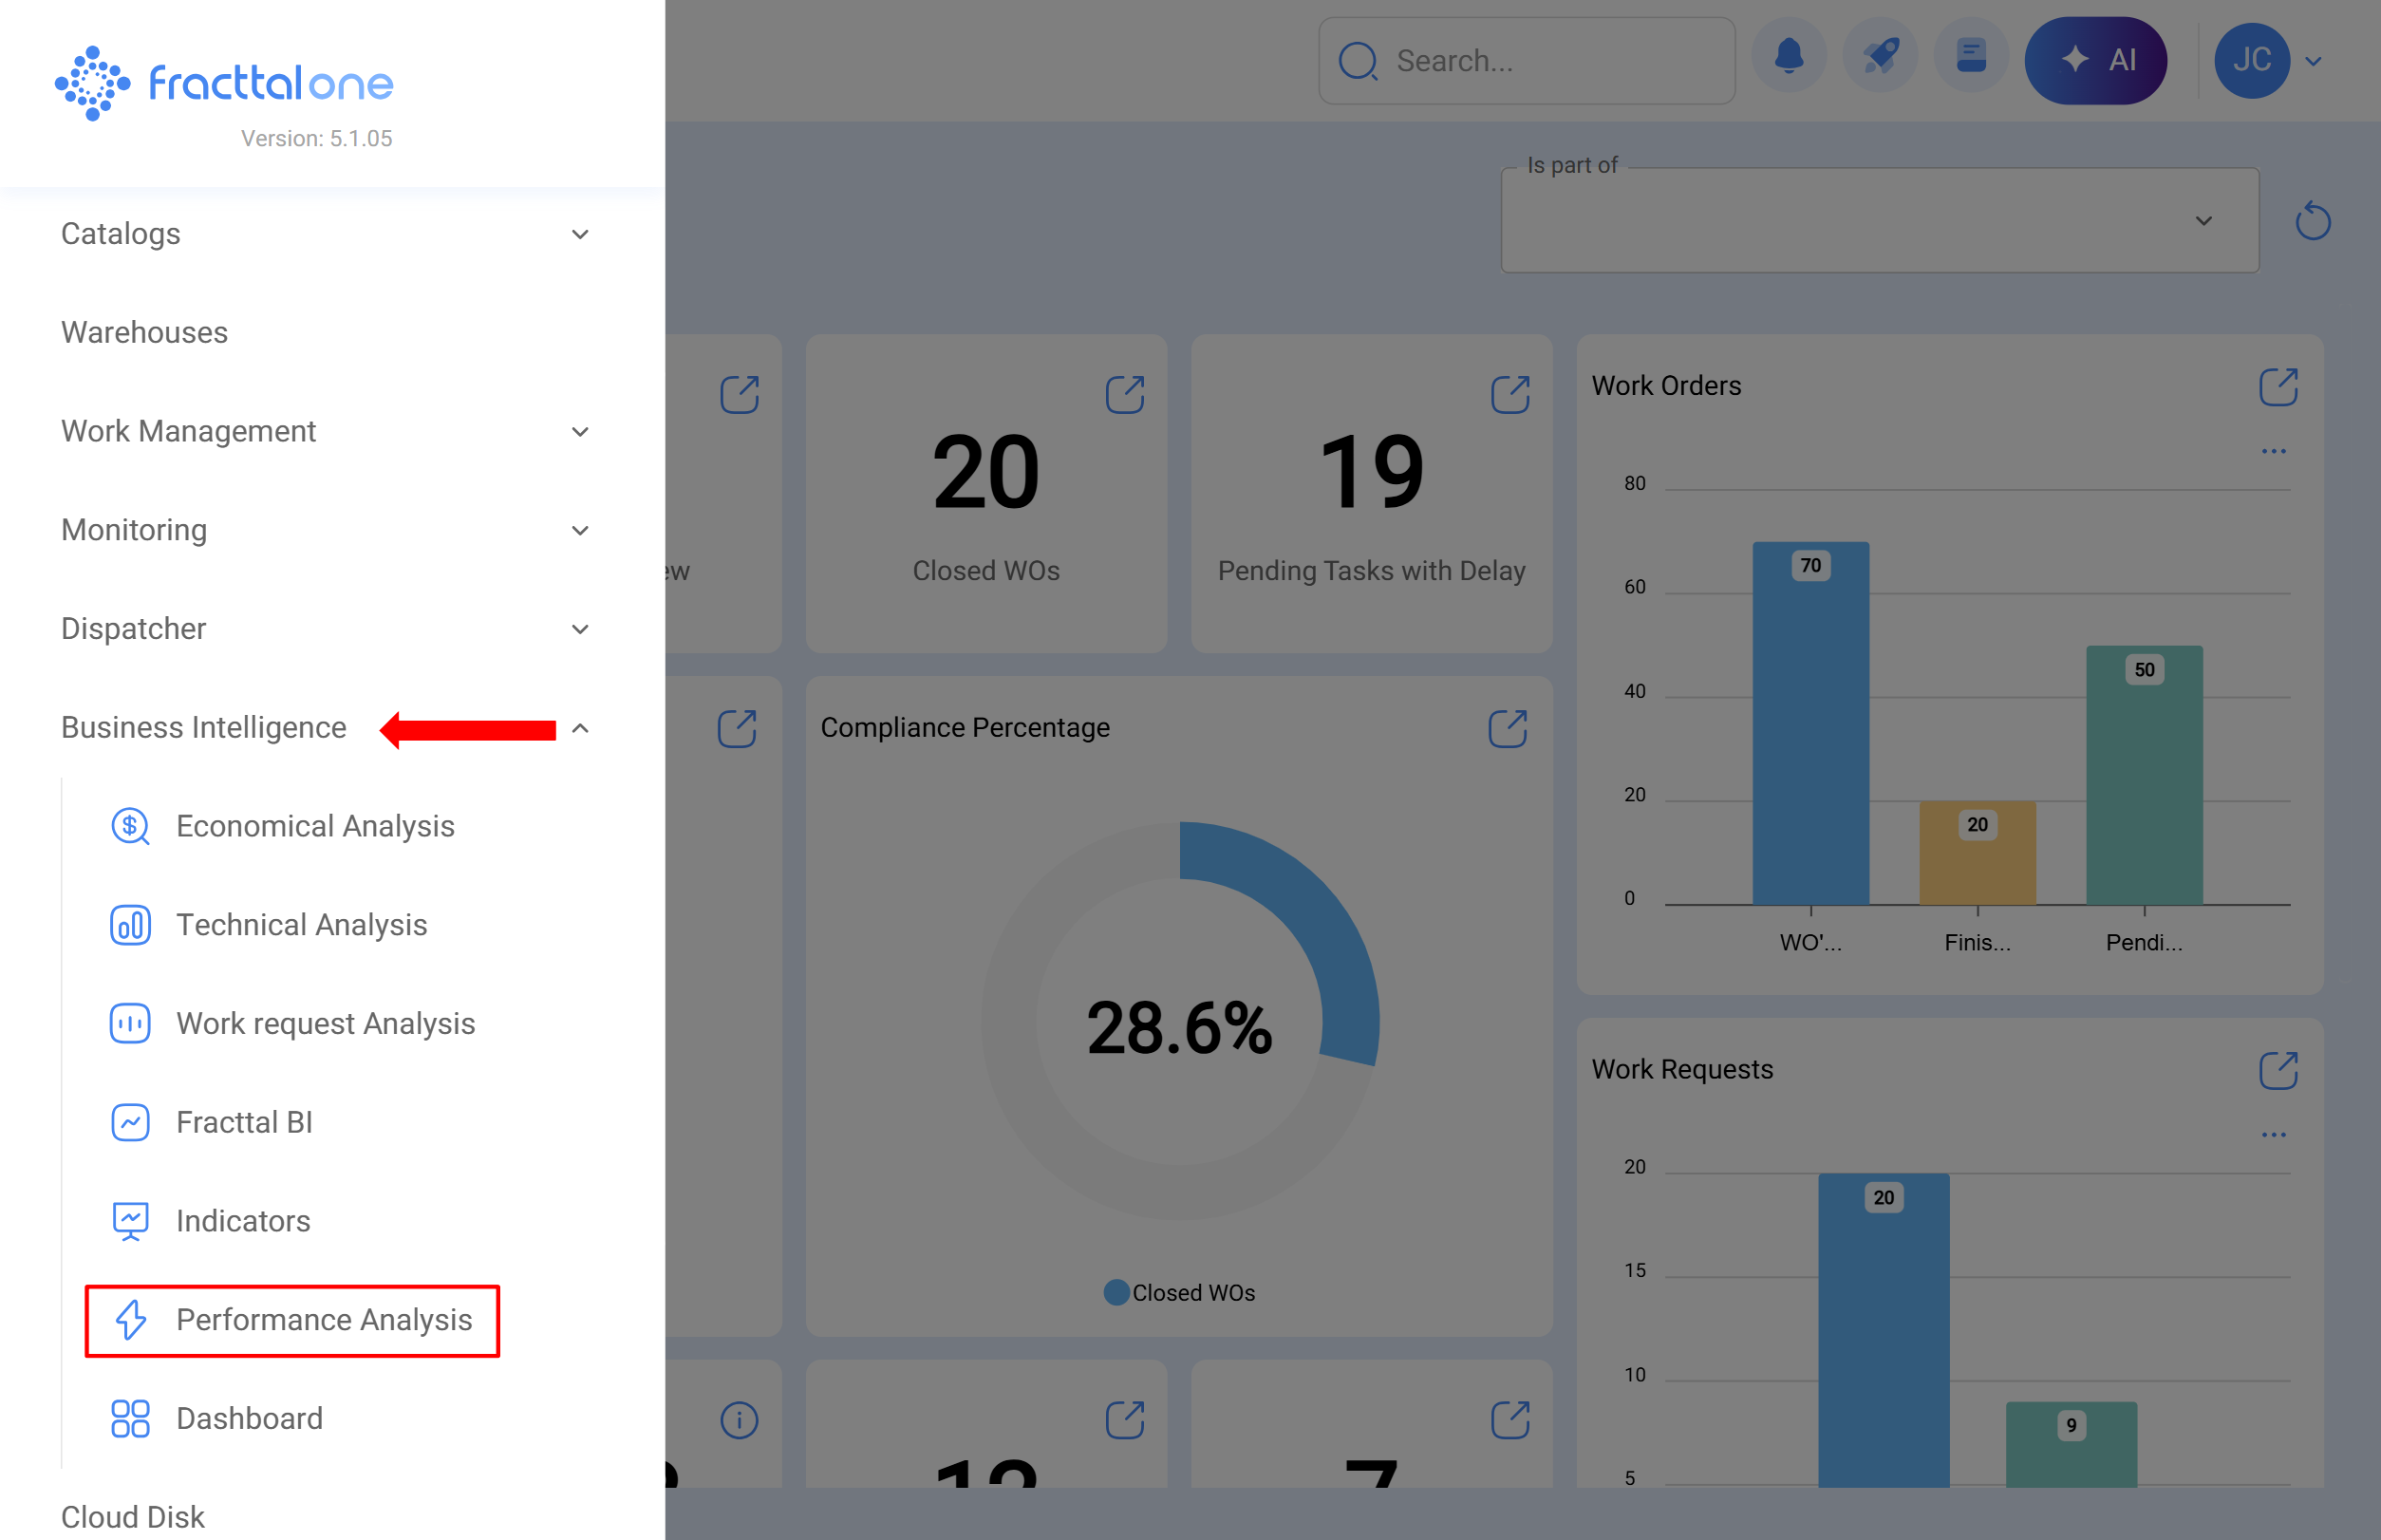This screenshot has height=1540, width=2381.
Task: Click Work Requests chart three-dot options
Action: click(x=2272, y=1135)
